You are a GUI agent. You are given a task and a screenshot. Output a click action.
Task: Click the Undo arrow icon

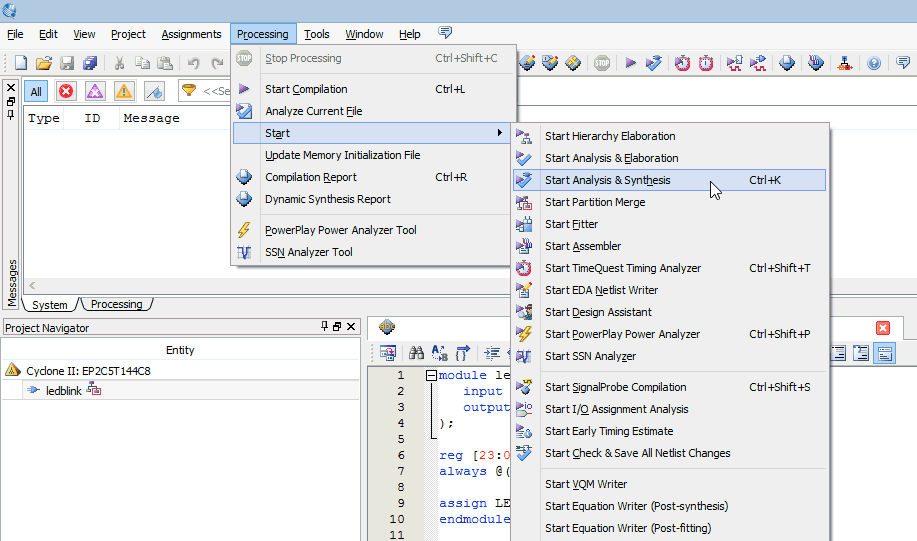(x=194, y=63)
